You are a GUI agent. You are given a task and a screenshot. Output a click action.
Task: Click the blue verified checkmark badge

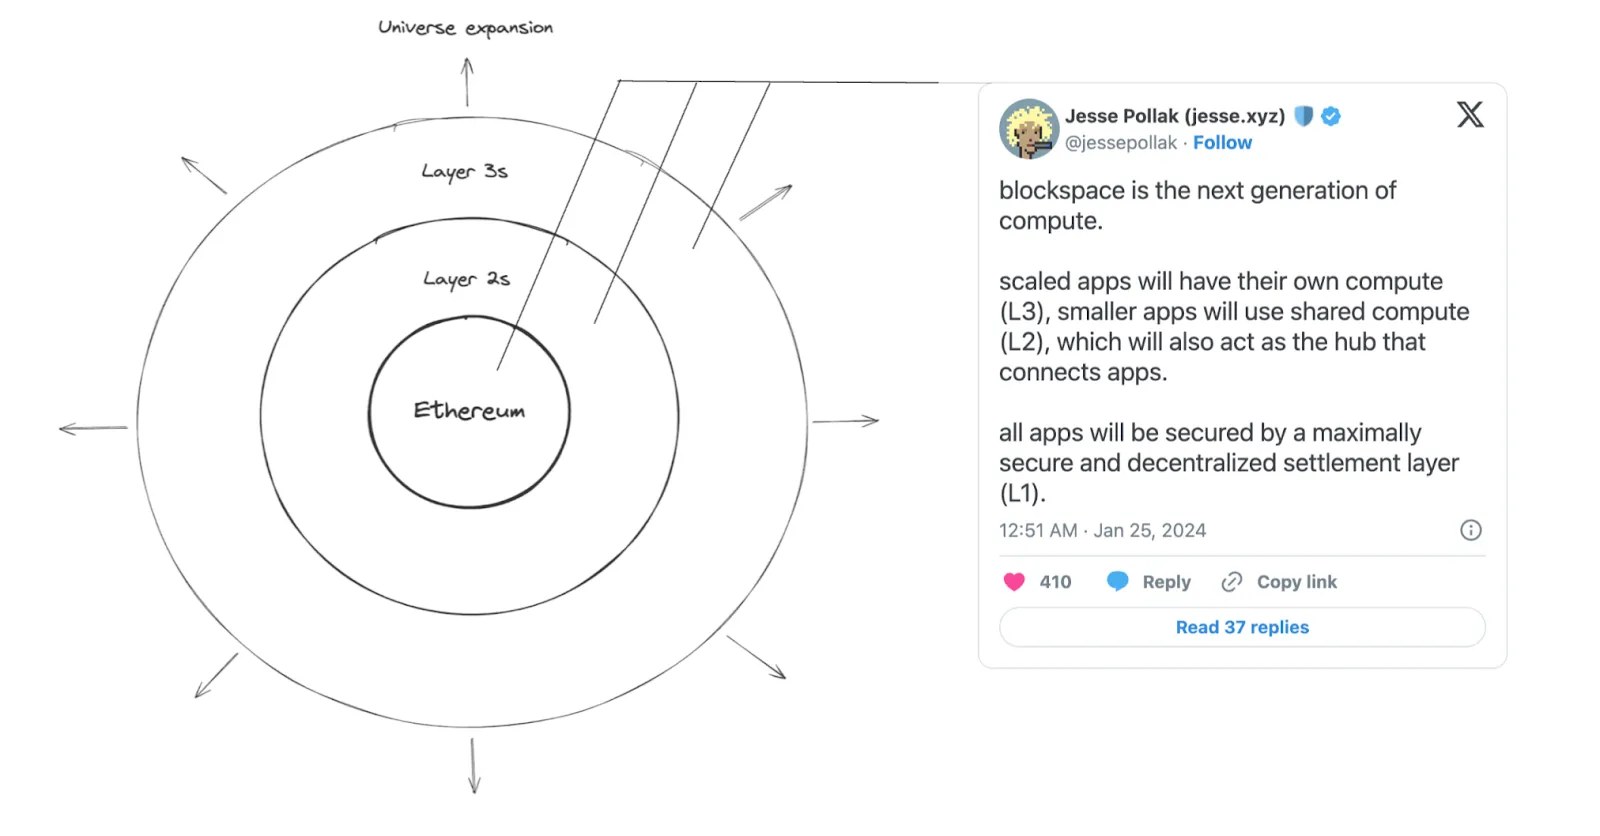(x=1331, y=116)
